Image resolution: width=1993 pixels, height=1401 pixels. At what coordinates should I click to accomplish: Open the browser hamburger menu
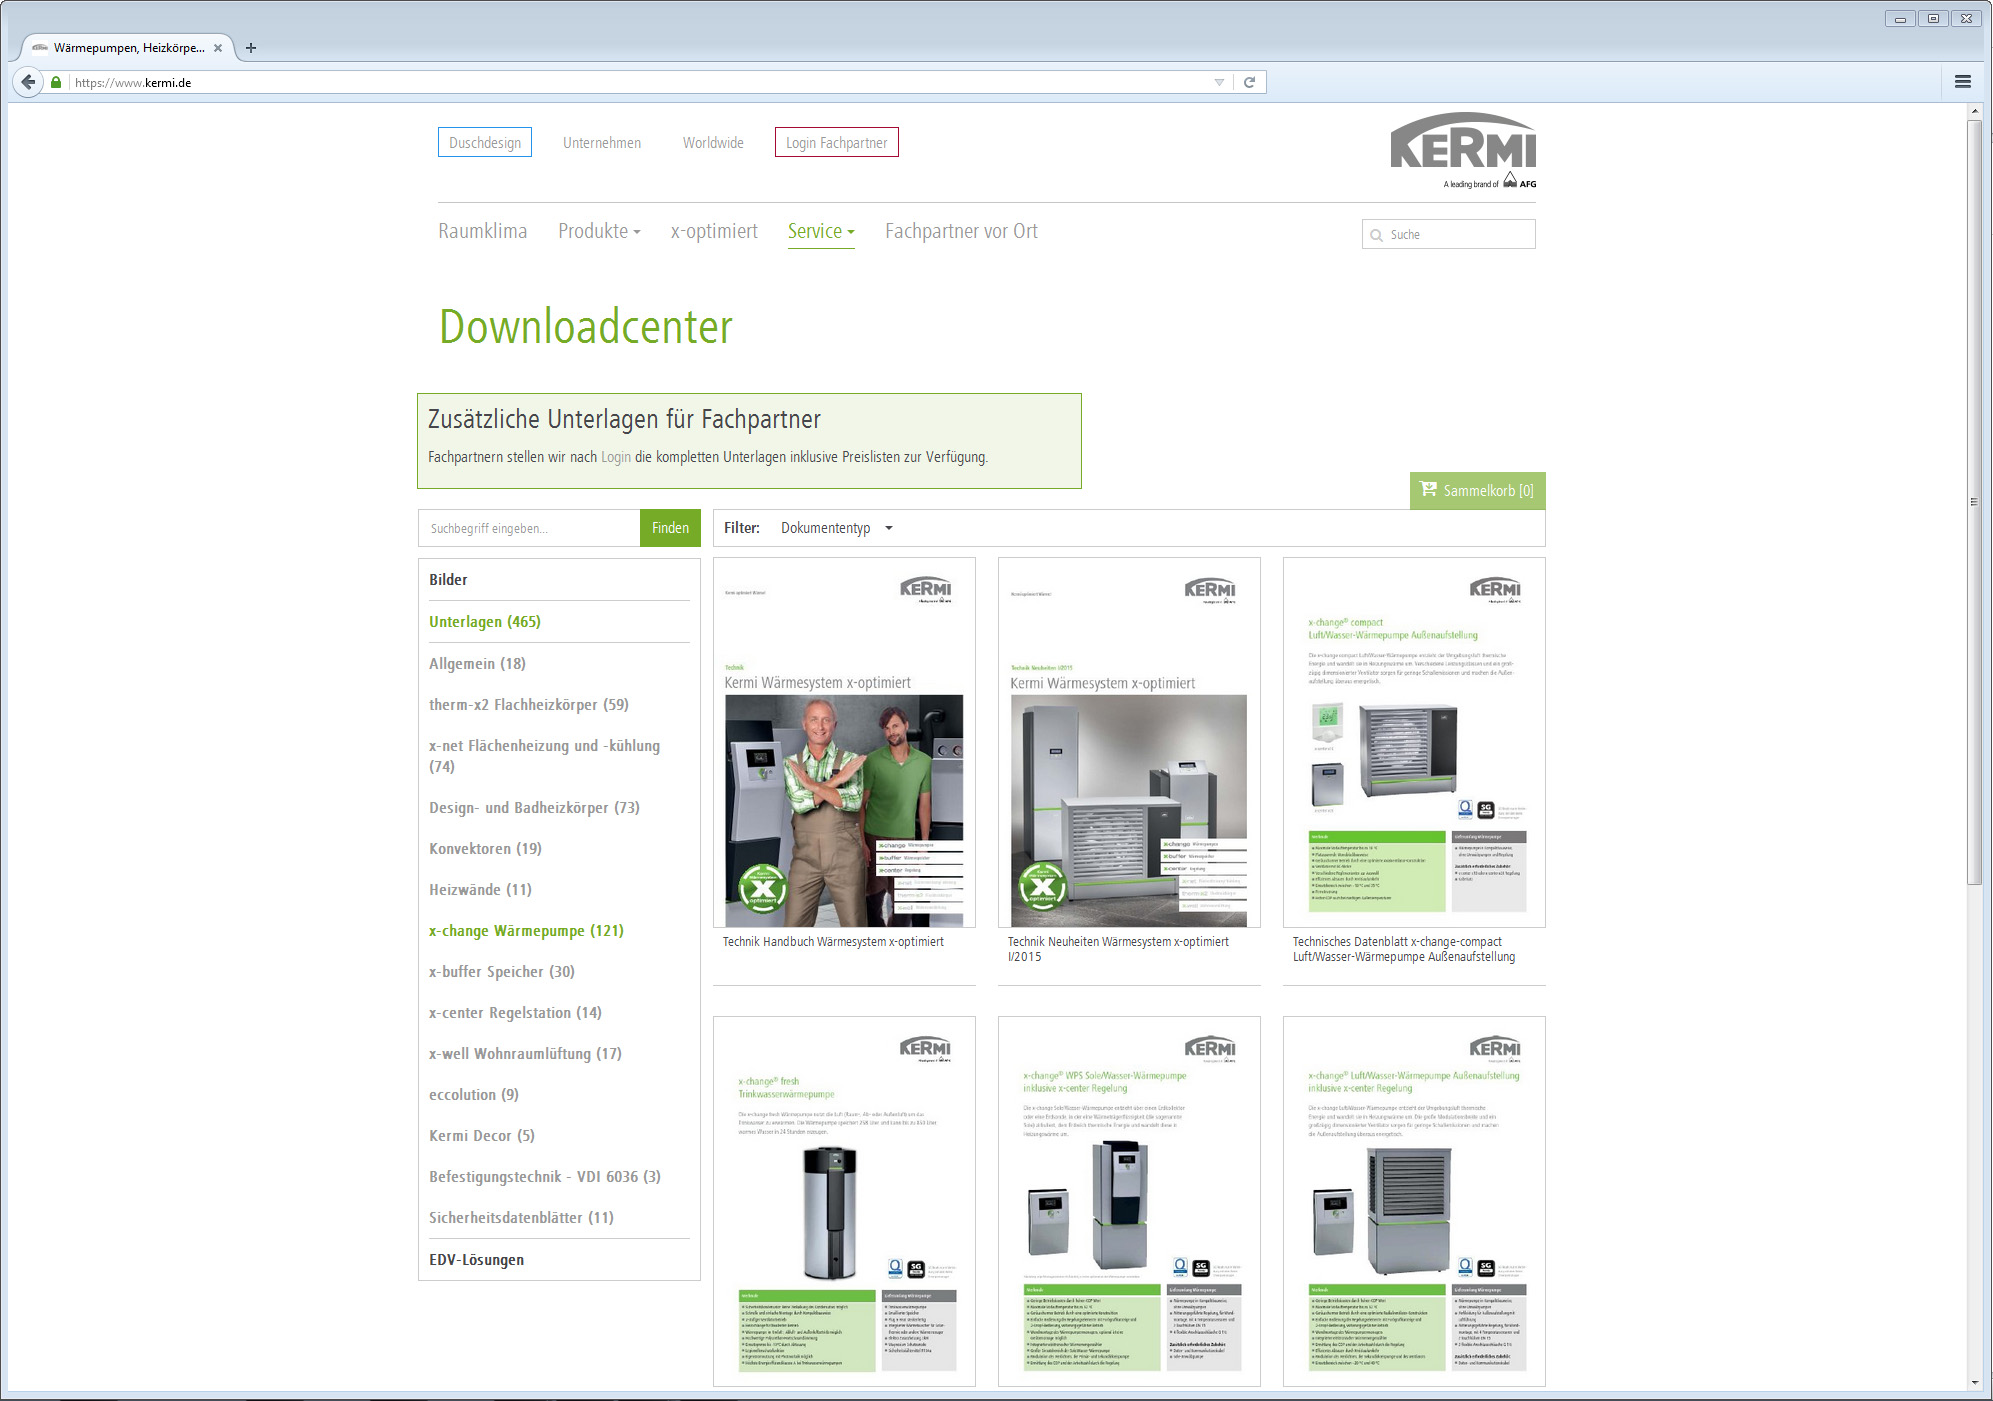[1963, 82]
